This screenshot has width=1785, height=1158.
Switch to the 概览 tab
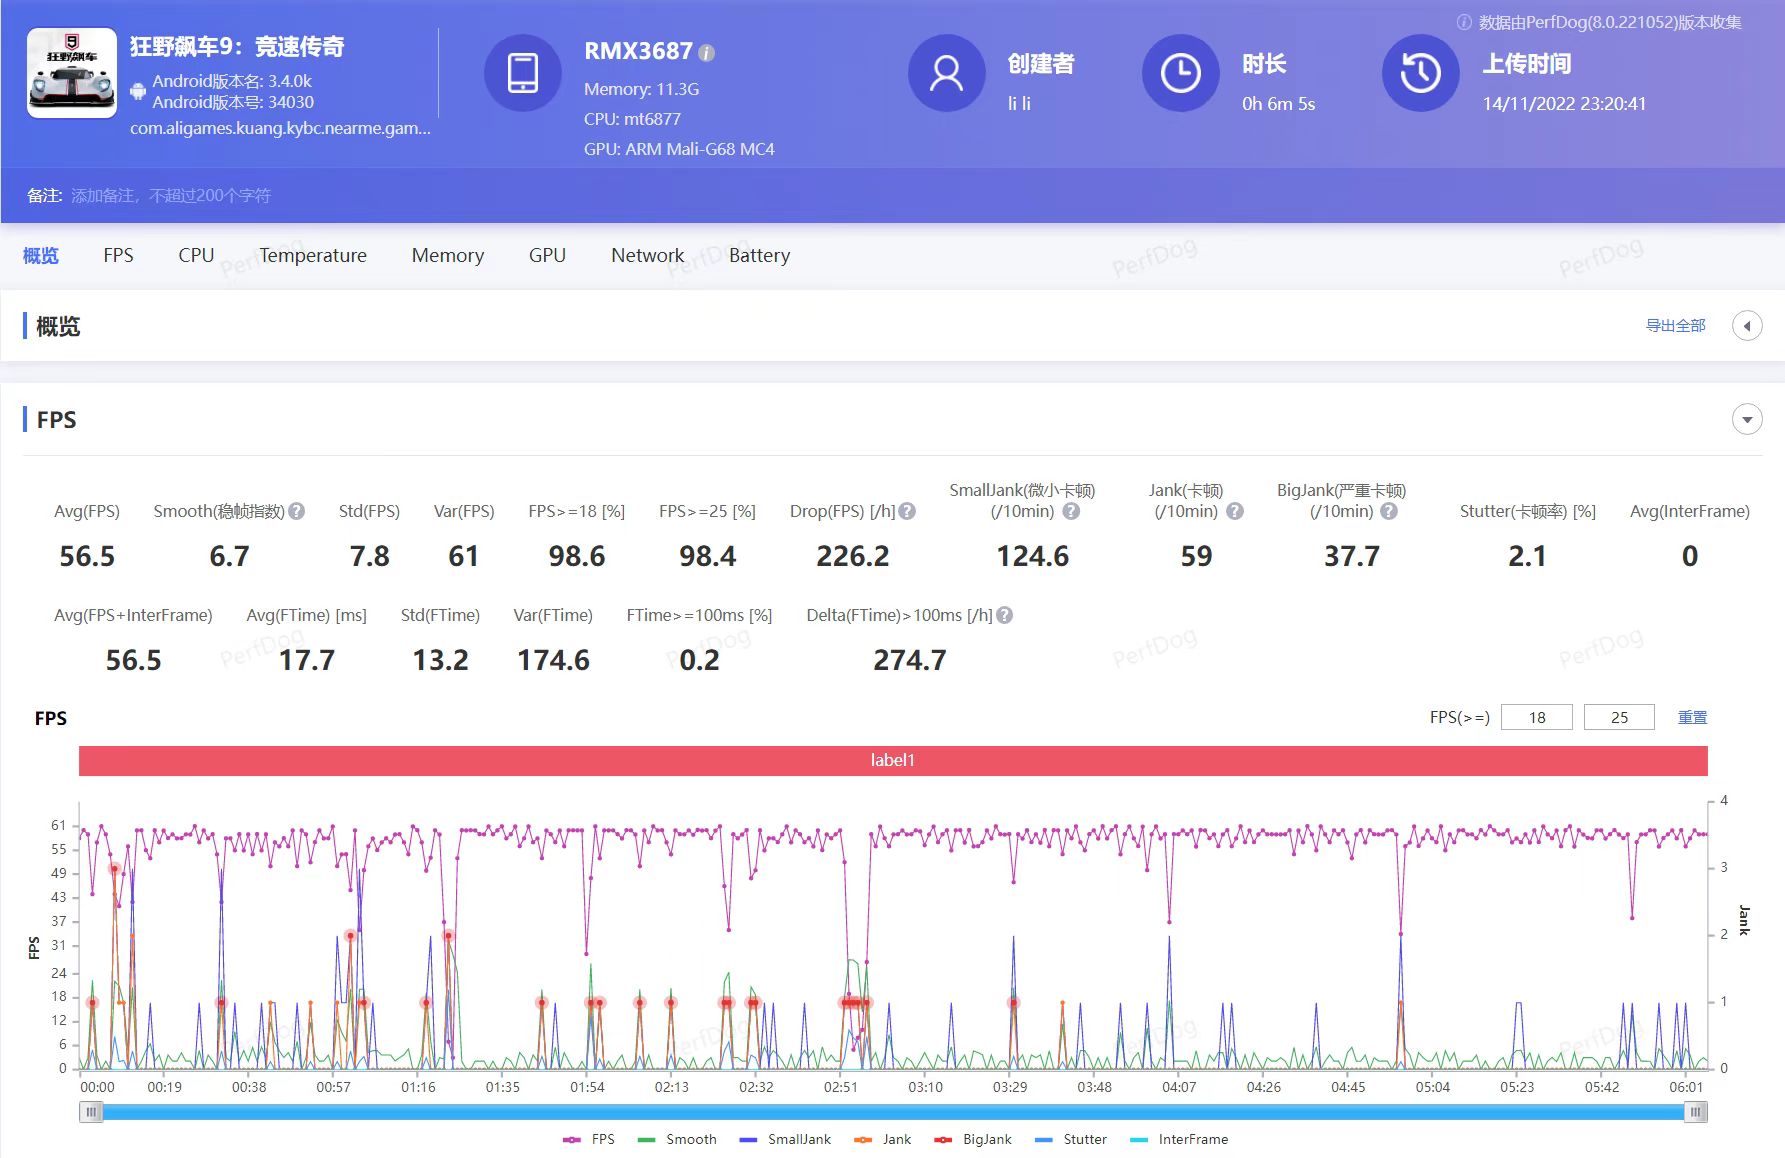tap(41, 255)
